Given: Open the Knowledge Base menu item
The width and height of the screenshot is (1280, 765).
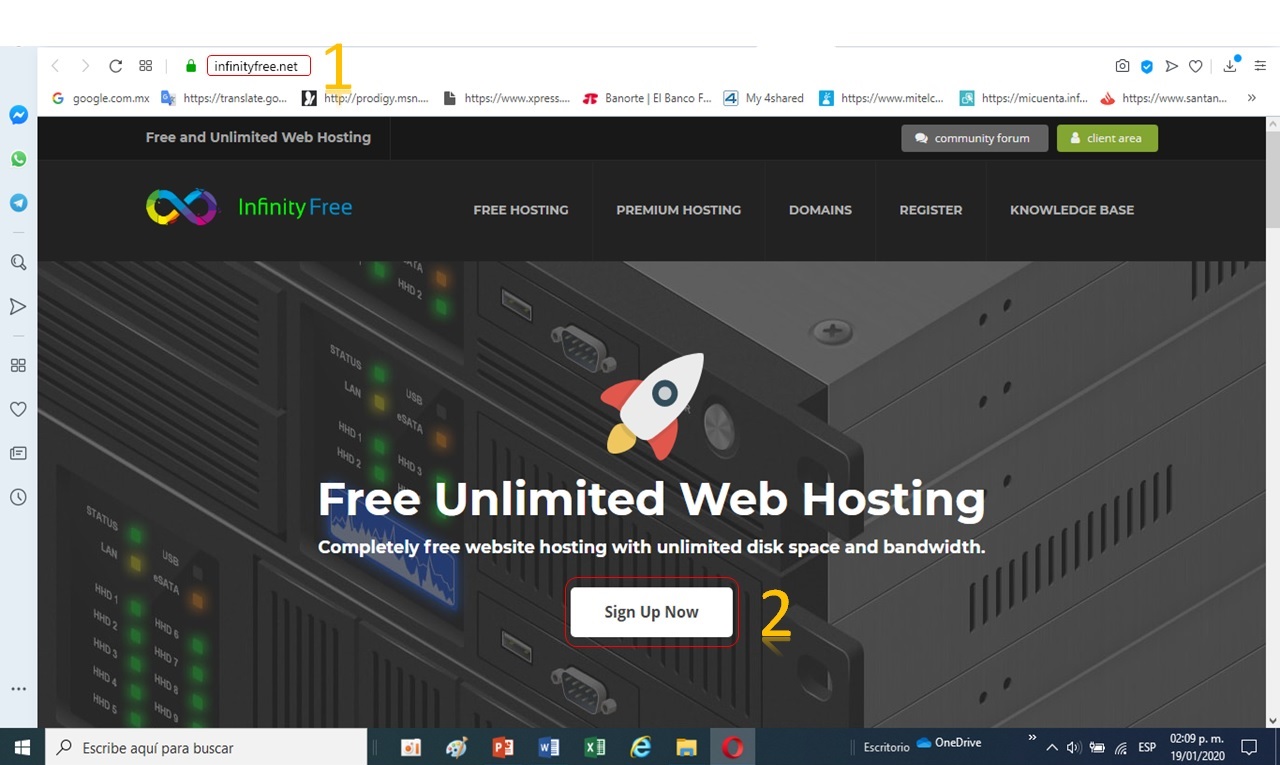Looking at the screenshot, I should coord(1071,210).
